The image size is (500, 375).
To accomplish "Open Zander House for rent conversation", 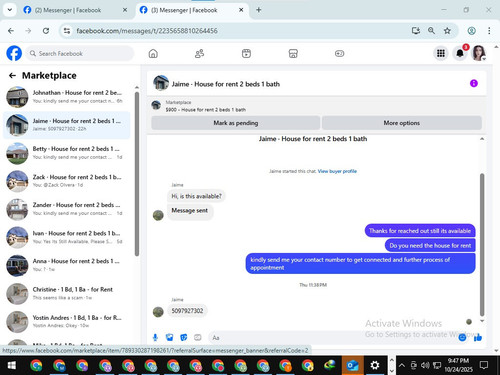I will point(66,209).
